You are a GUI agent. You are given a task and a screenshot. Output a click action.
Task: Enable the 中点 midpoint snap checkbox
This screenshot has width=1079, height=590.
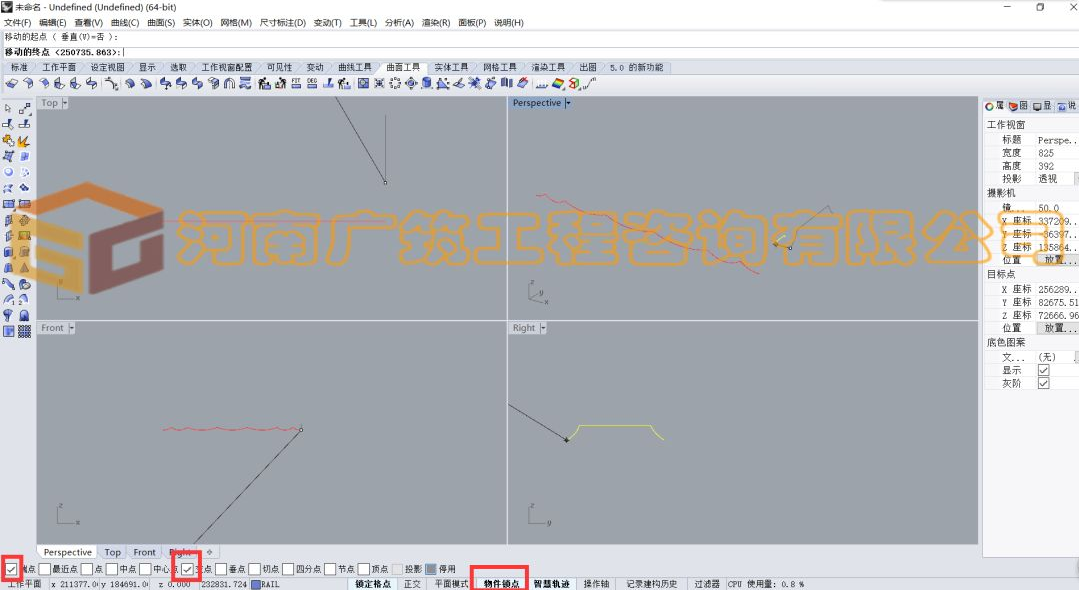(x=112, y=569)
